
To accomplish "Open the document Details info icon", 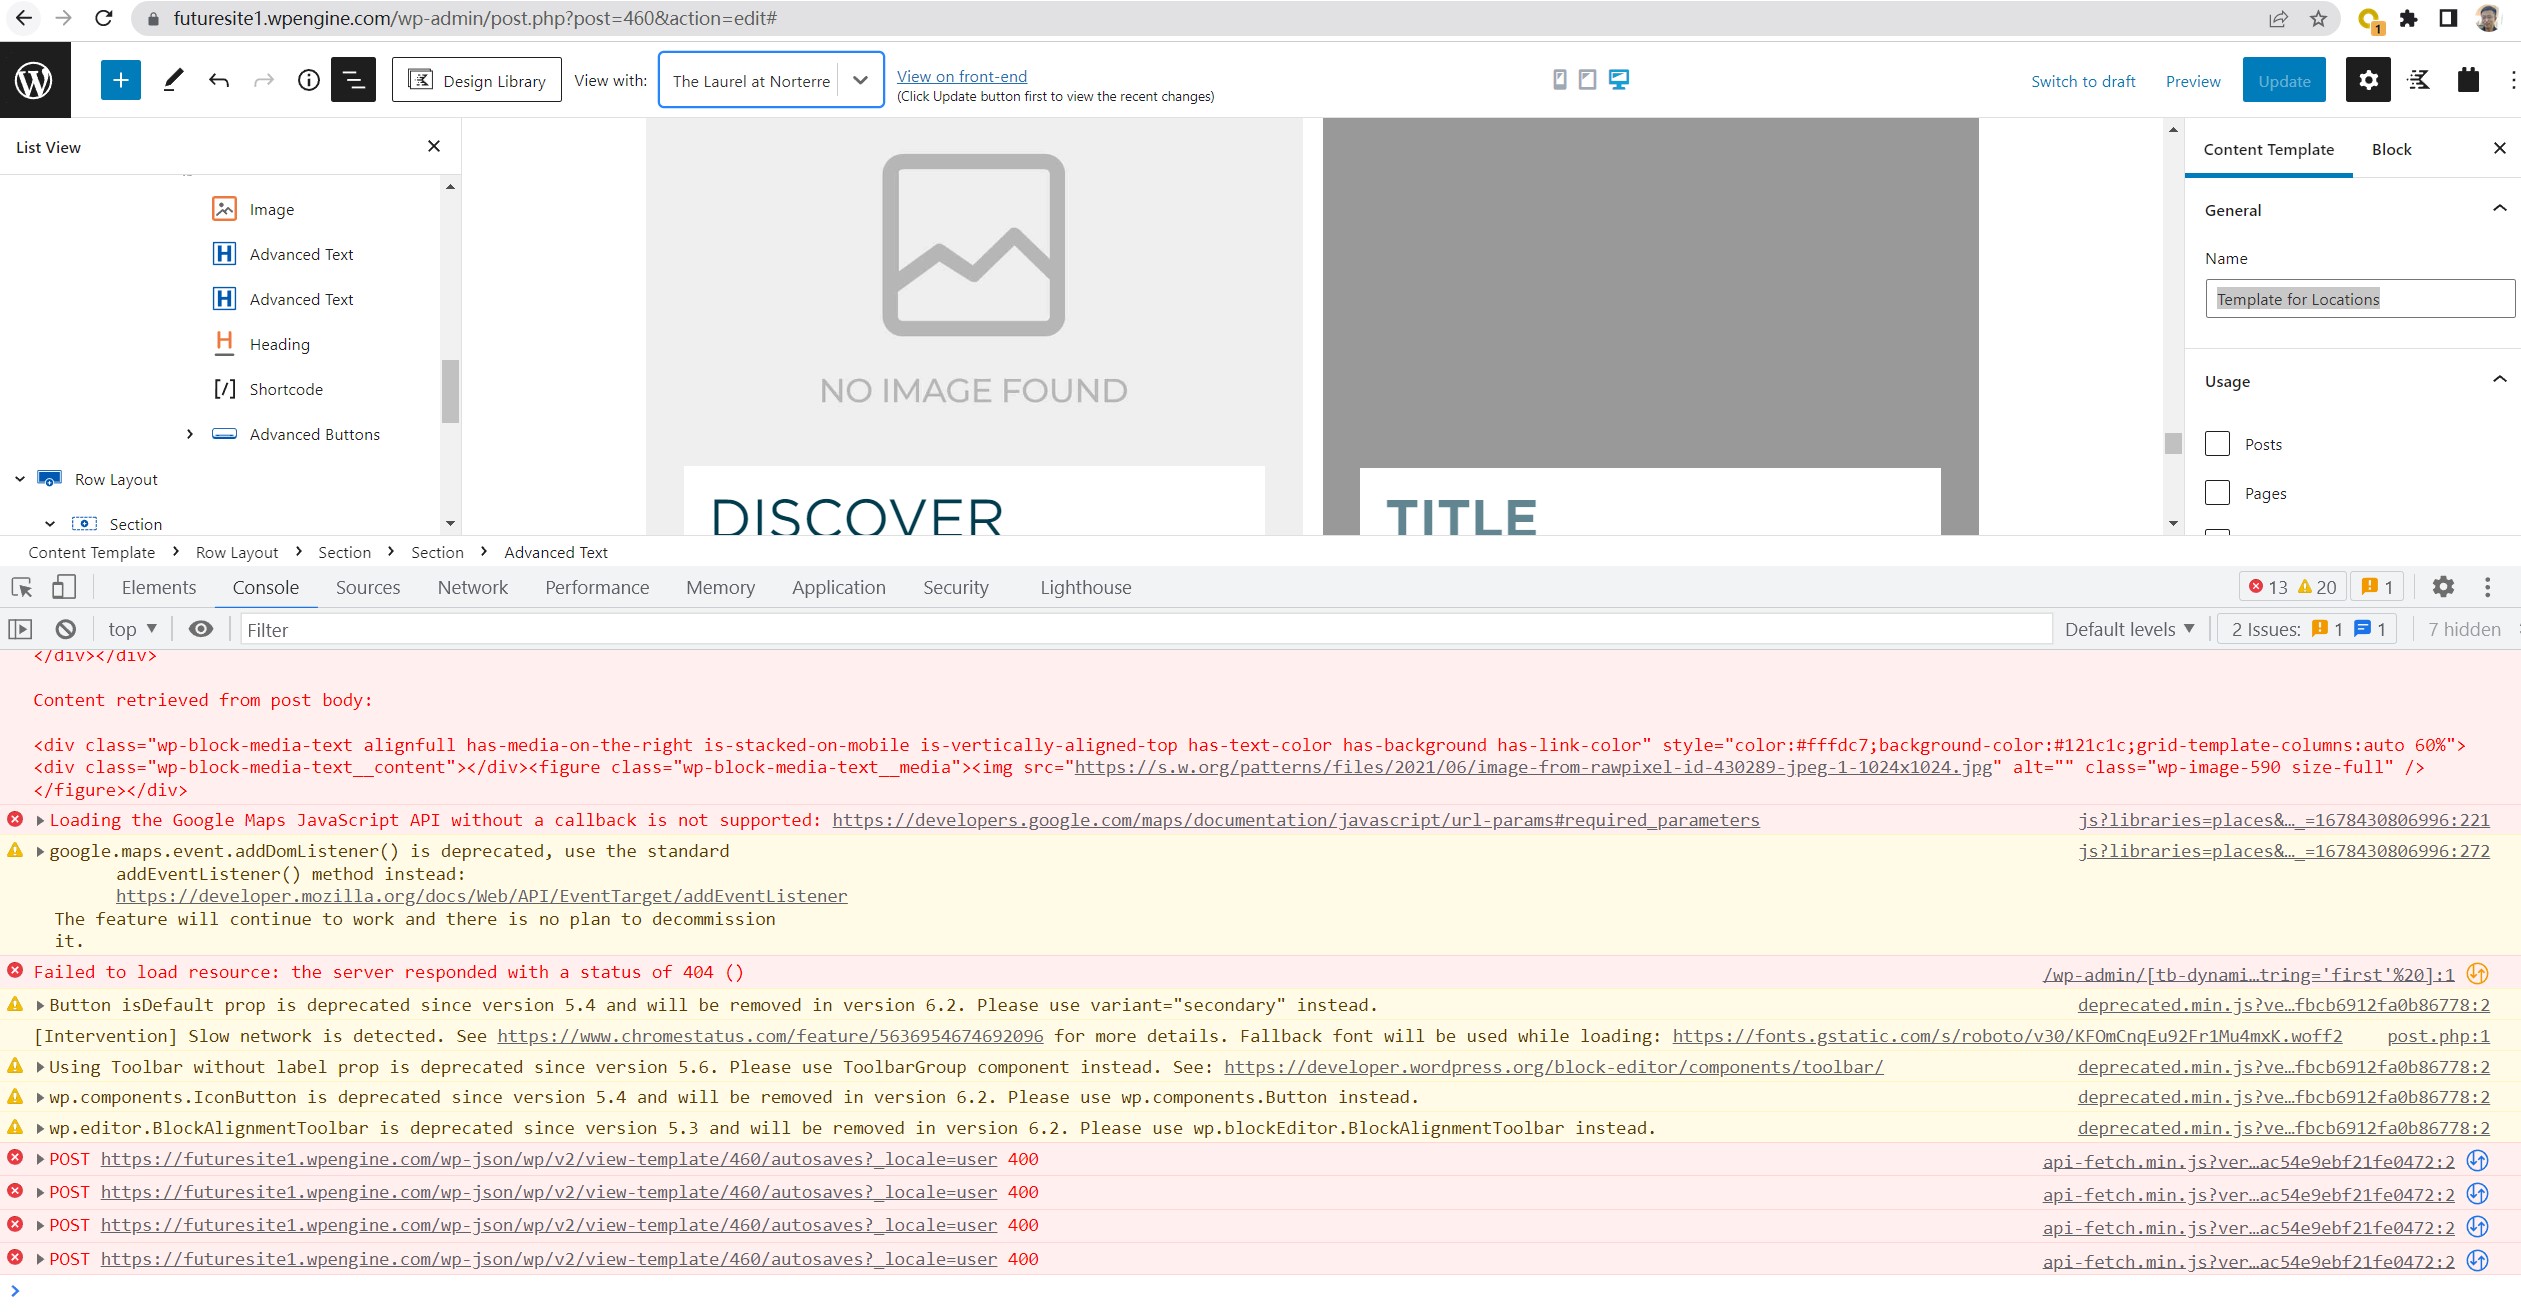I will (x=309, y=80).
